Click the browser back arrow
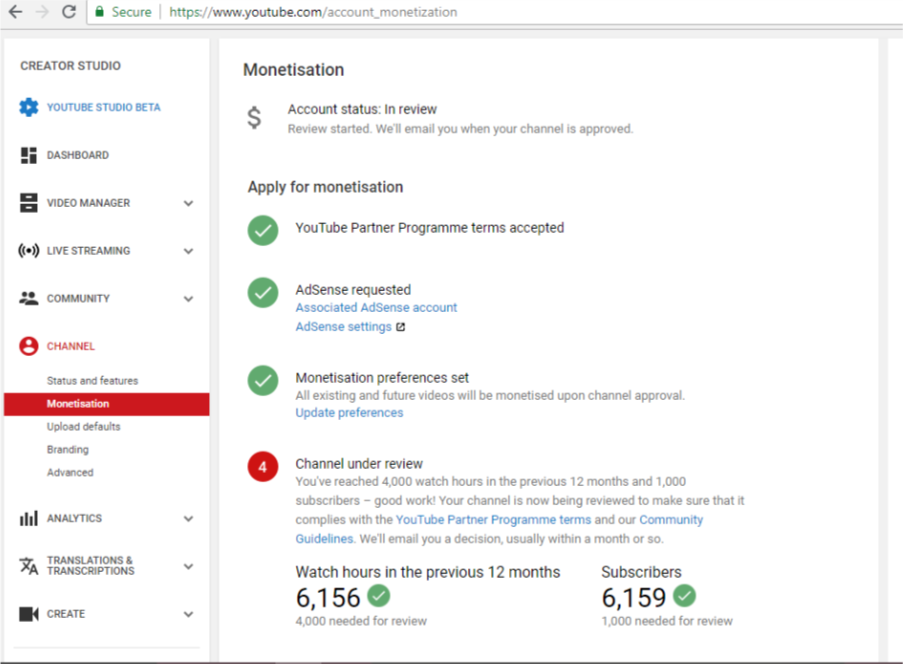This screenshot has width=903, height=664. click(16, 12)
